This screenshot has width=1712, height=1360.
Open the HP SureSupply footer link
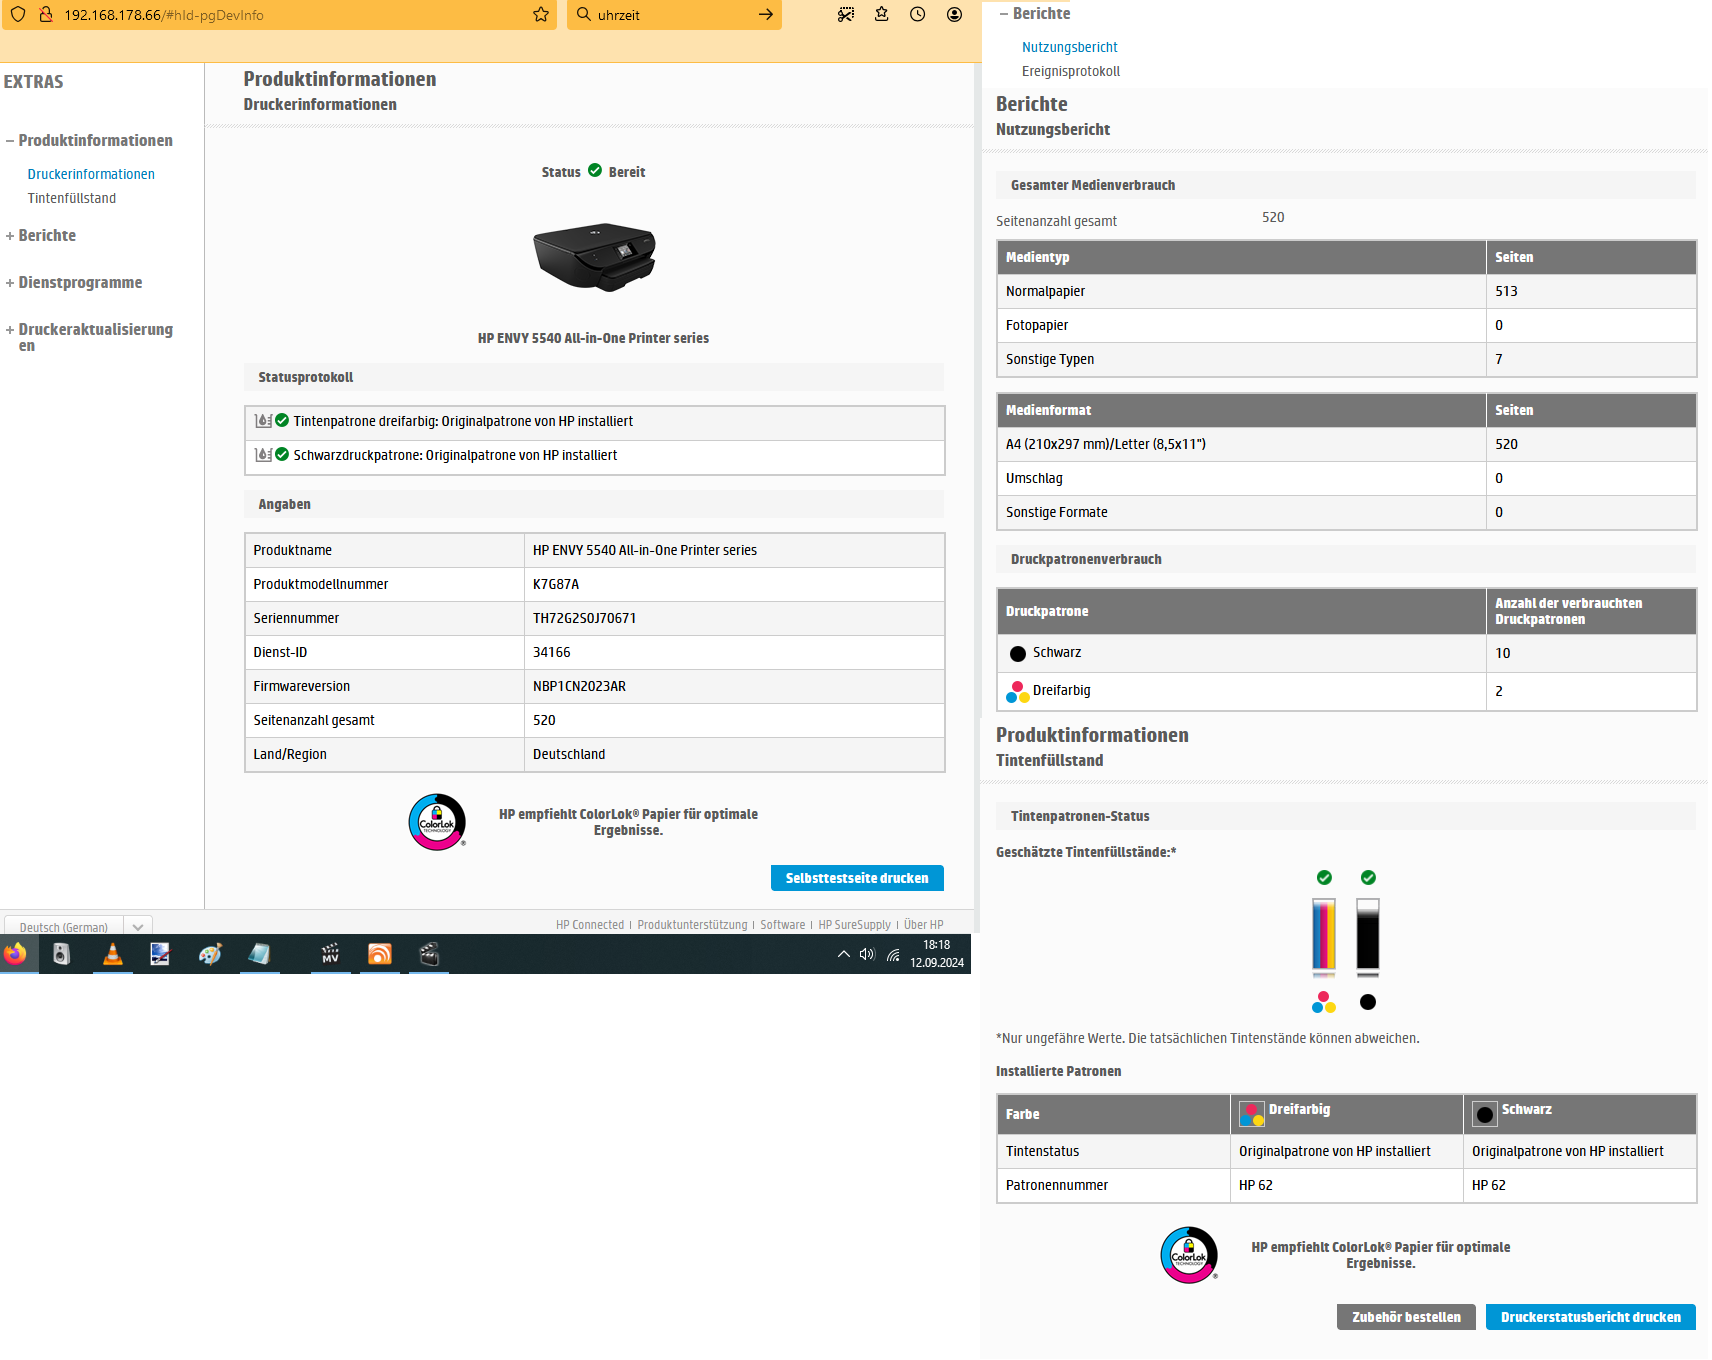click(854, 924)
